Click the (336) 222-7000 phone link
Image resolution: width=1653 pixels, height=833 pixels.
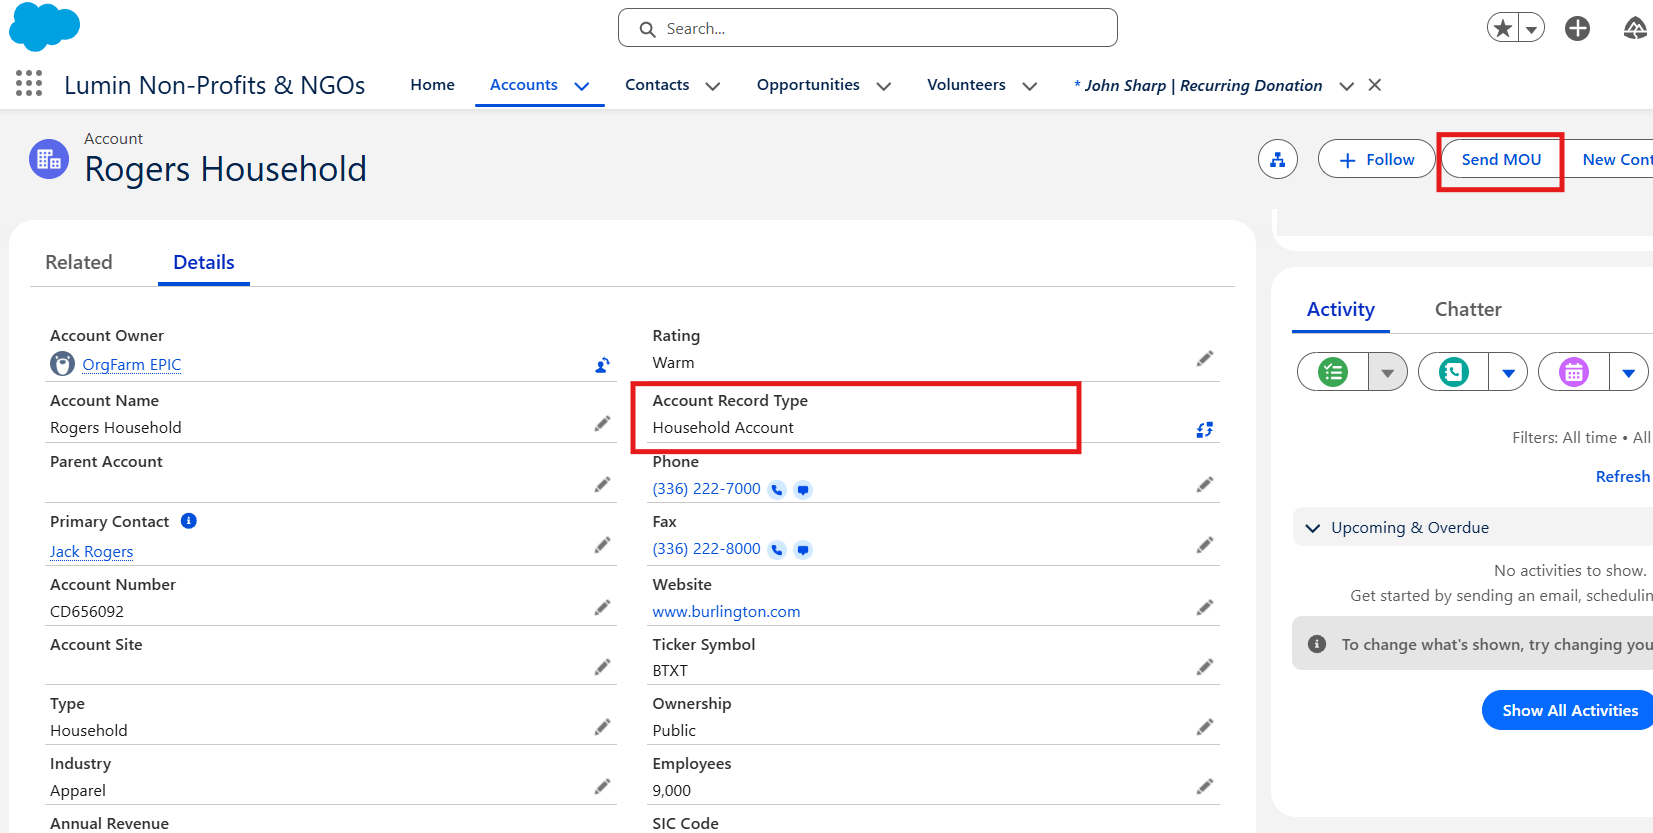(x=706, y=489)
